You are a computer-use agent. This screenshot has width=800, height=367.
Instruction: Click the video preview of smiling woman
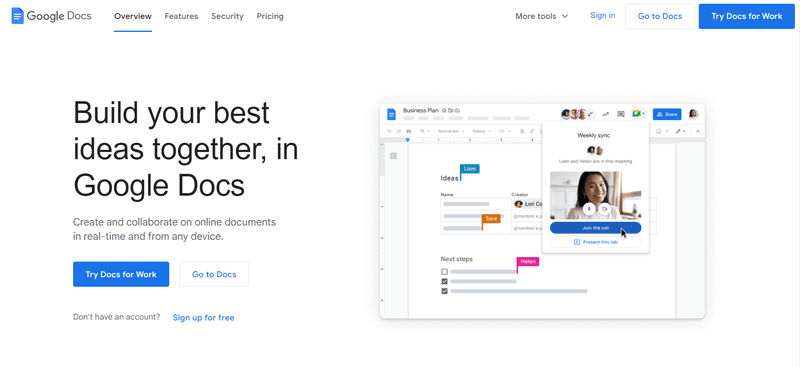tap(595, 195)
